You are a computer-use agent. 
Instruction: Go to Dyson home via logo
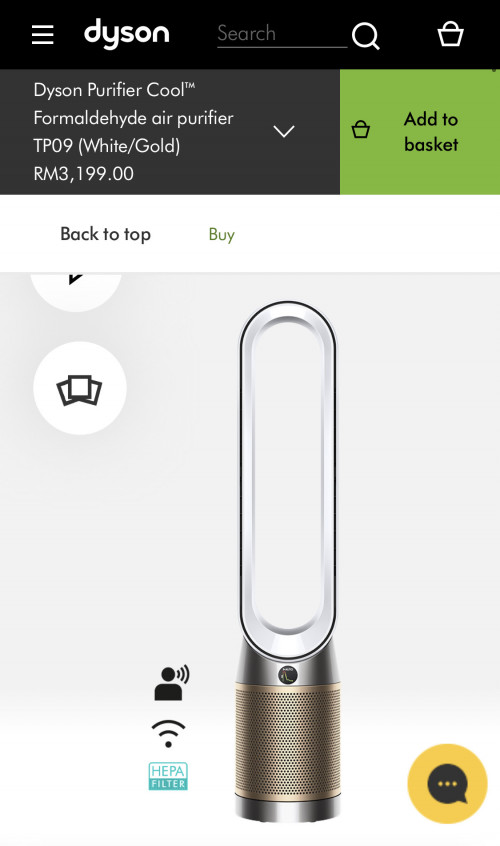coord(127,33)
